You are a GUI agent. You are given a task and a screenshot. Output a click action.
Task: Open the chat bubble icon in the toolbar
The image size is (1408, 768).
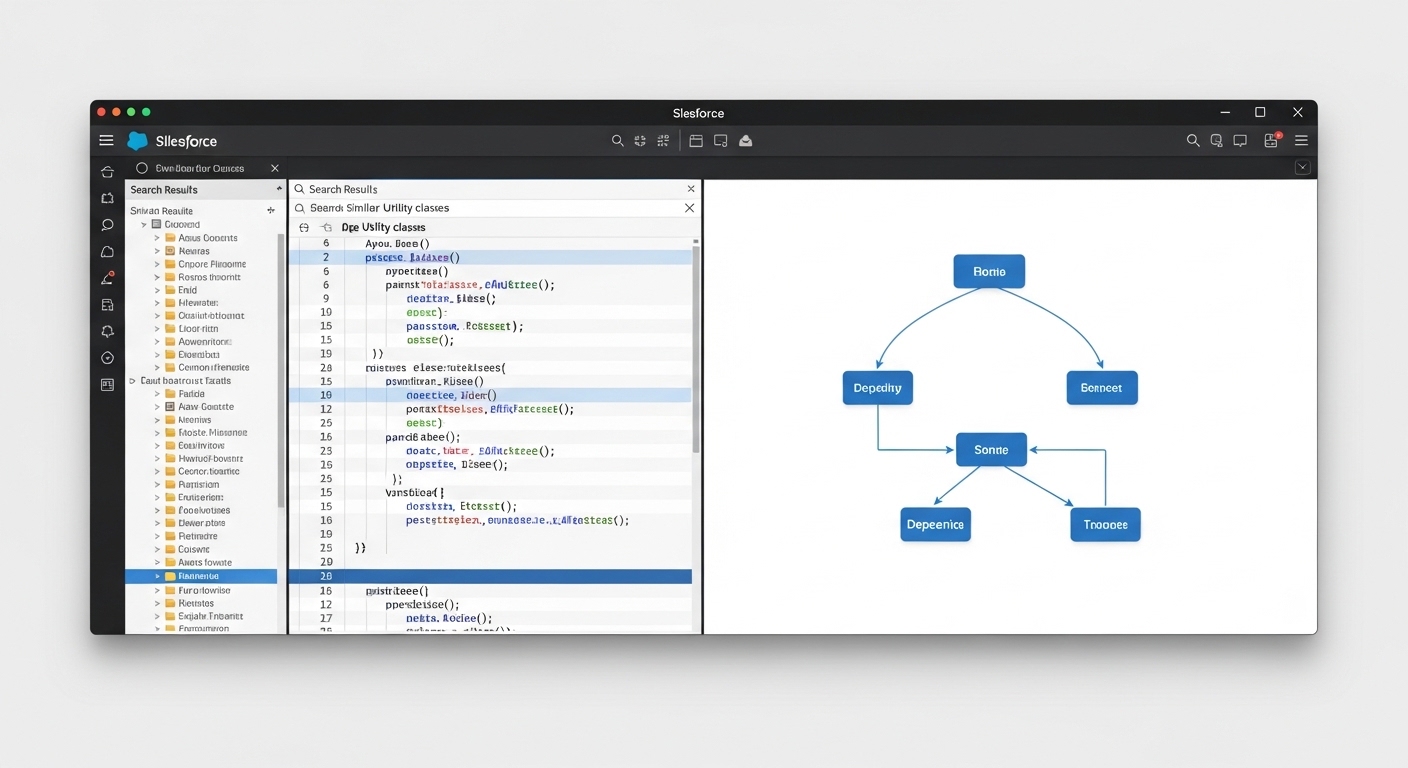(x=1240, y=141)
